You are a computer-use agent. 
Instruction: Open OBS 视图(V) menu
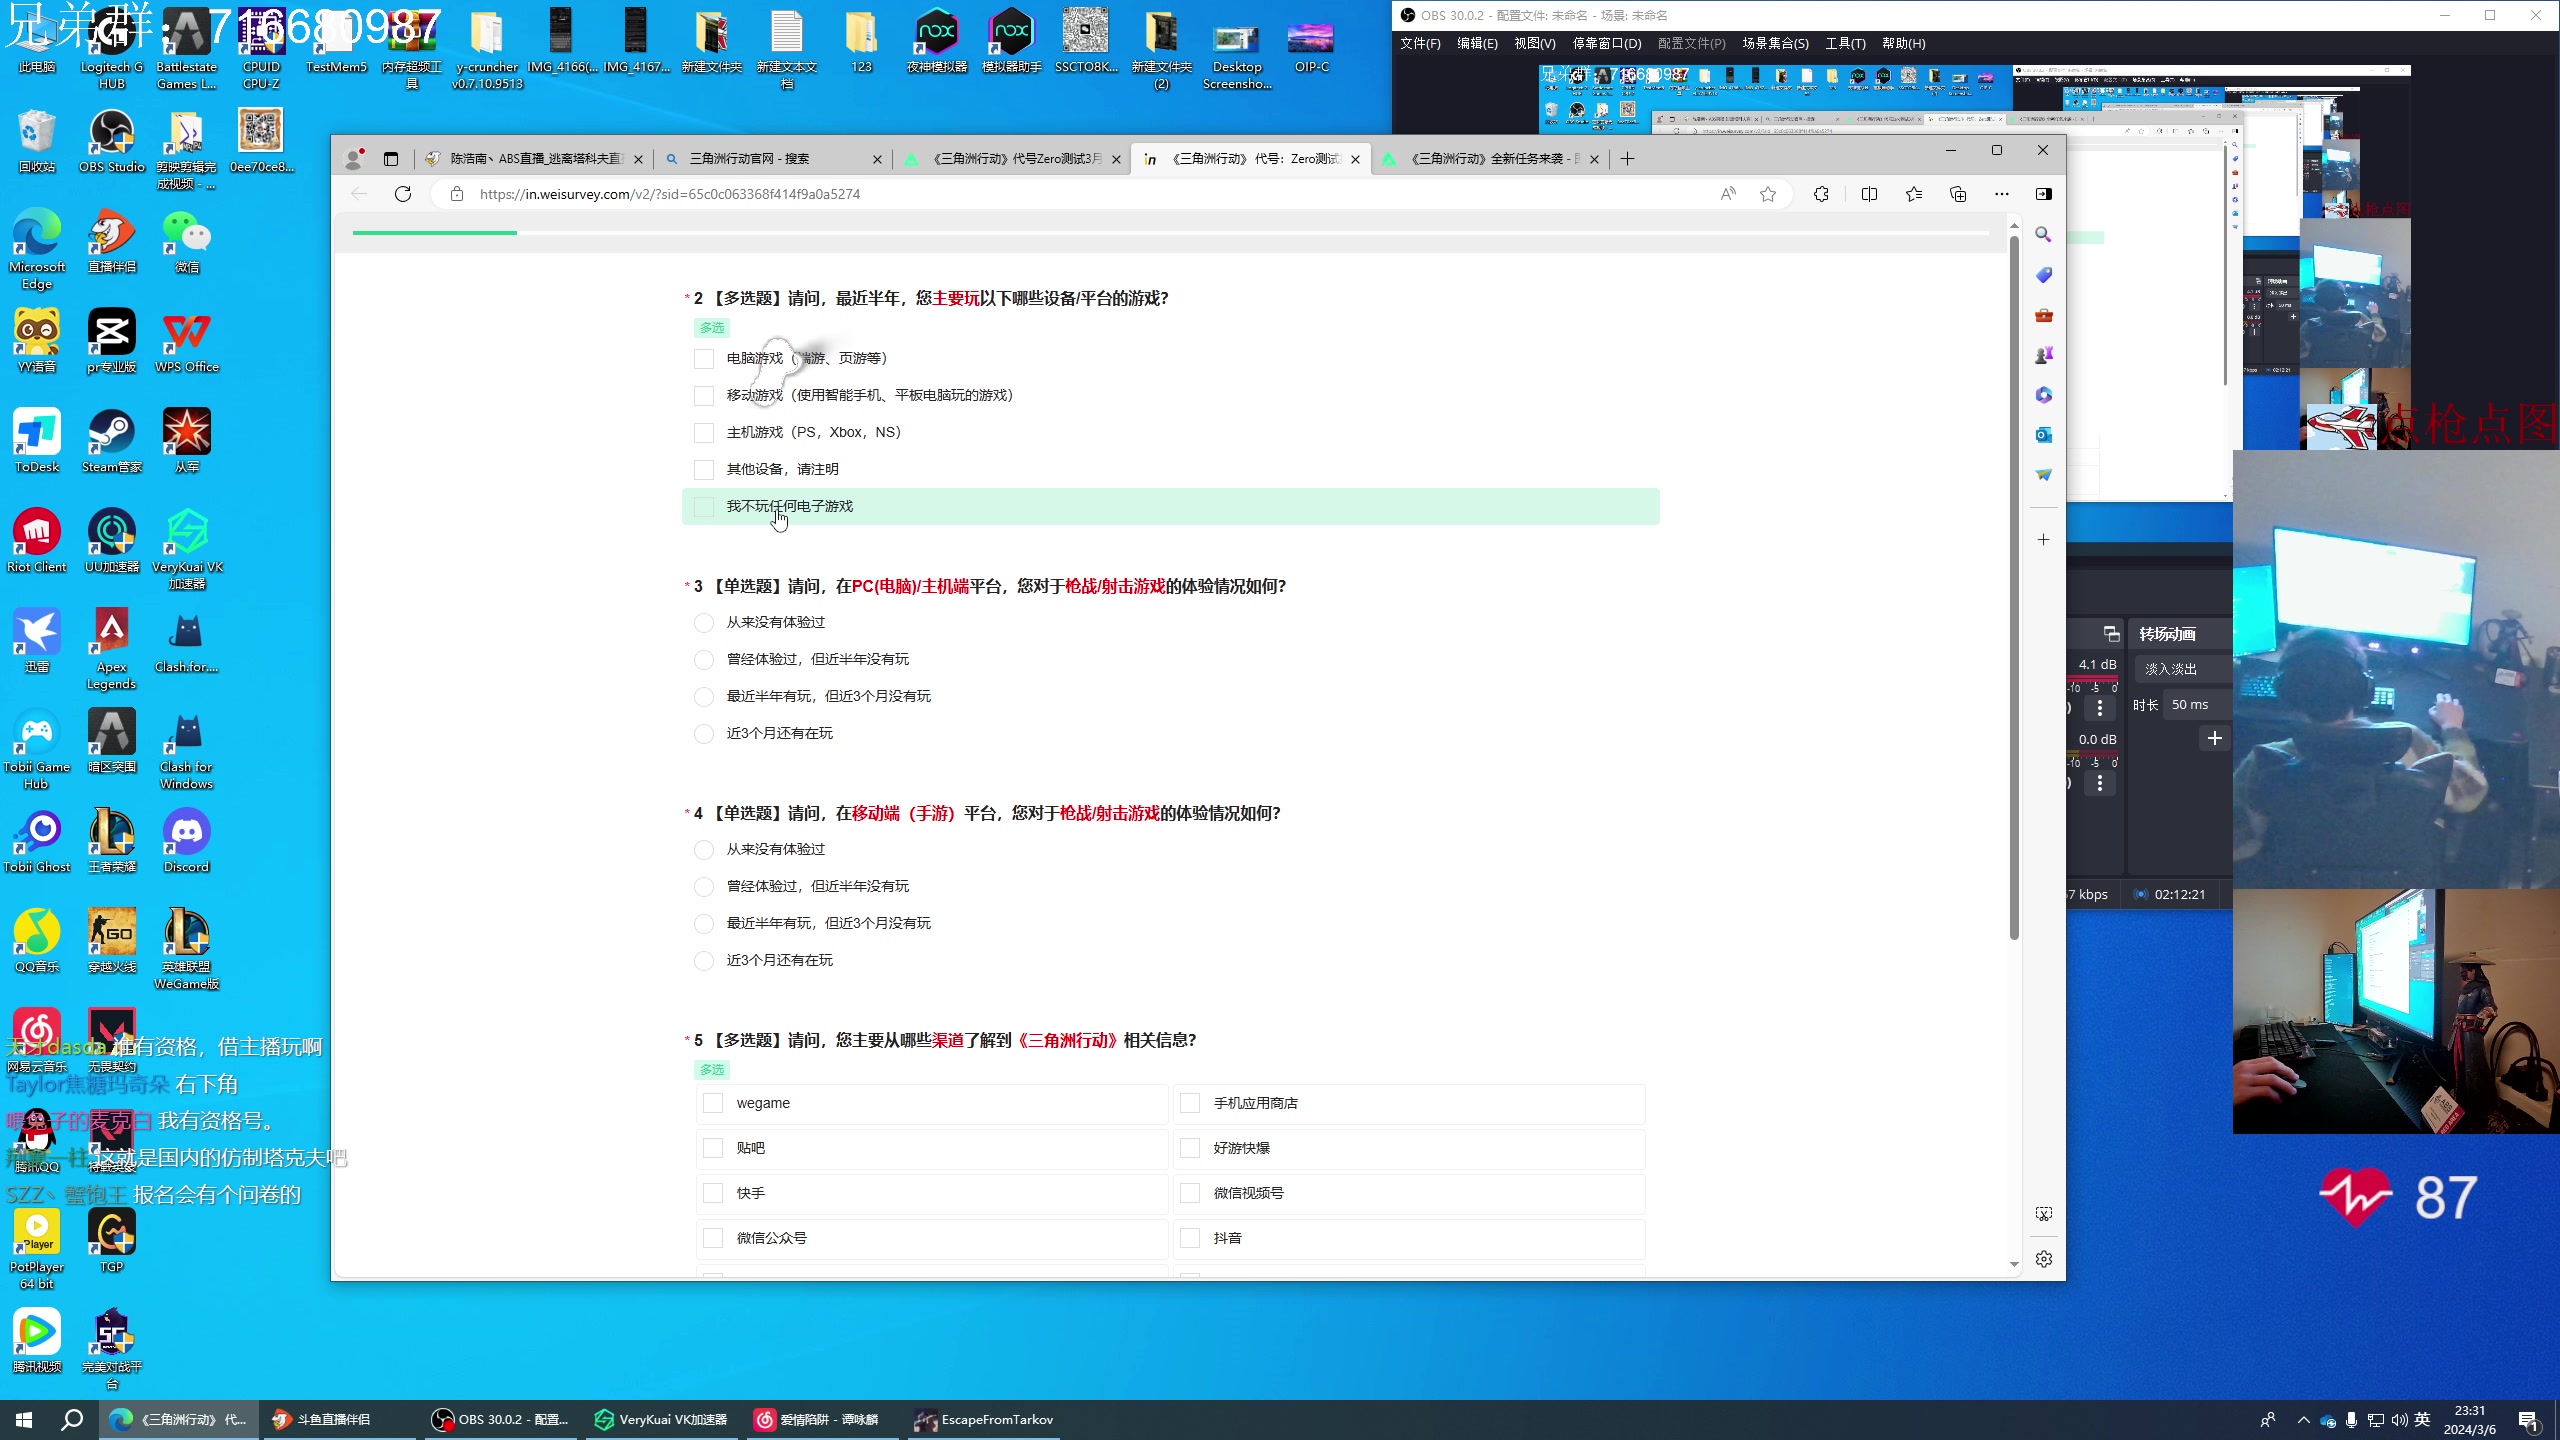tap(1534, 43)
